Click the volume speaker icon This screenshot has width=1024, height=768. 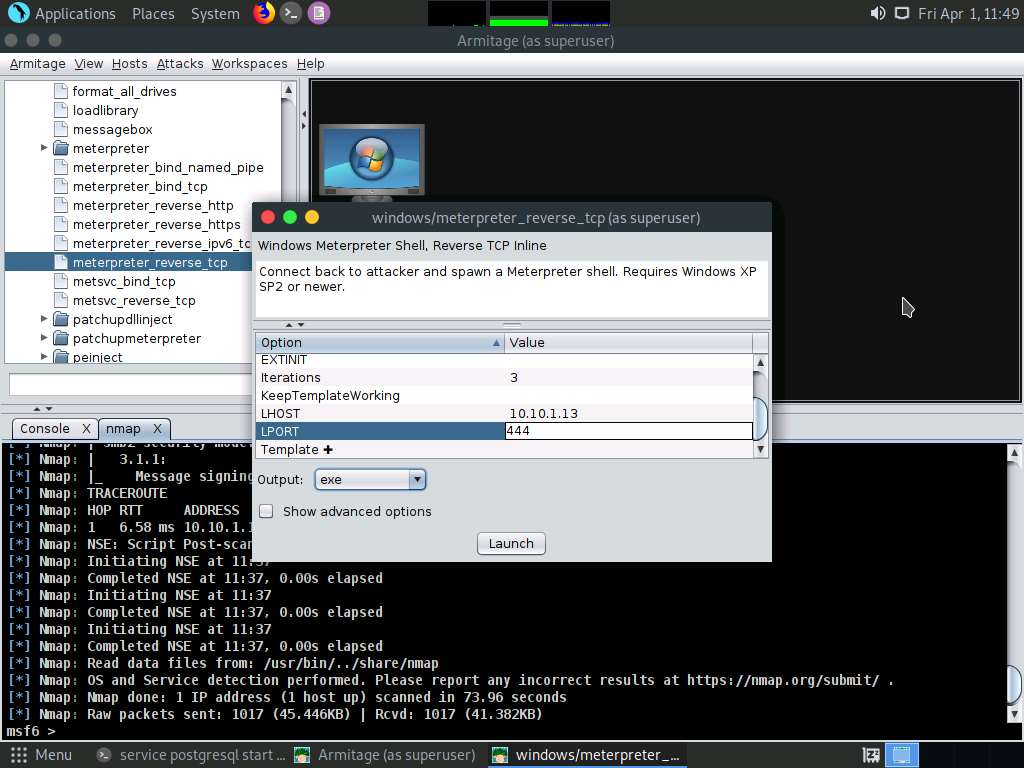(x=877, y=13)
